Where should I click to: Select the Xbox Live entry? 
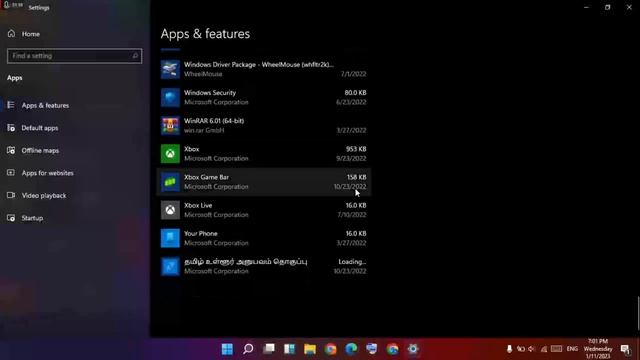(264, 210)
